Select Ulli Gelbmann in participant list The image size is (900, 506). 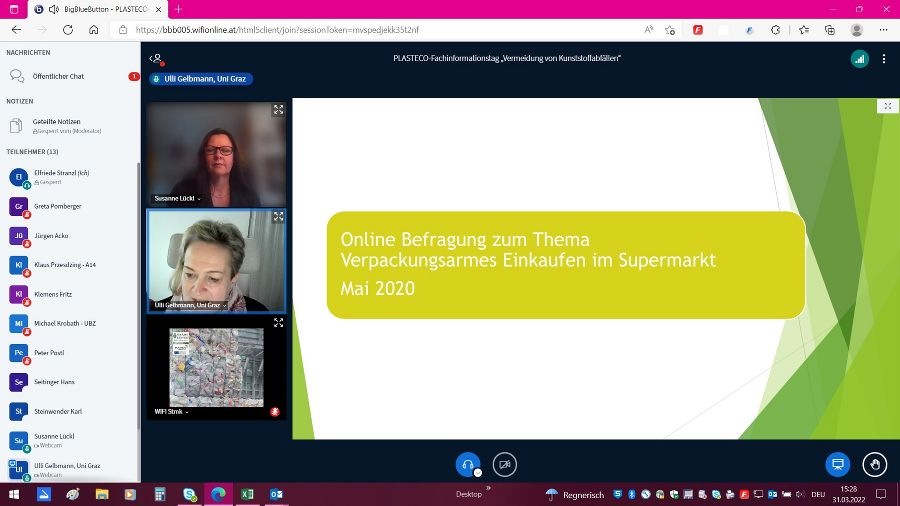coord(69,470)
